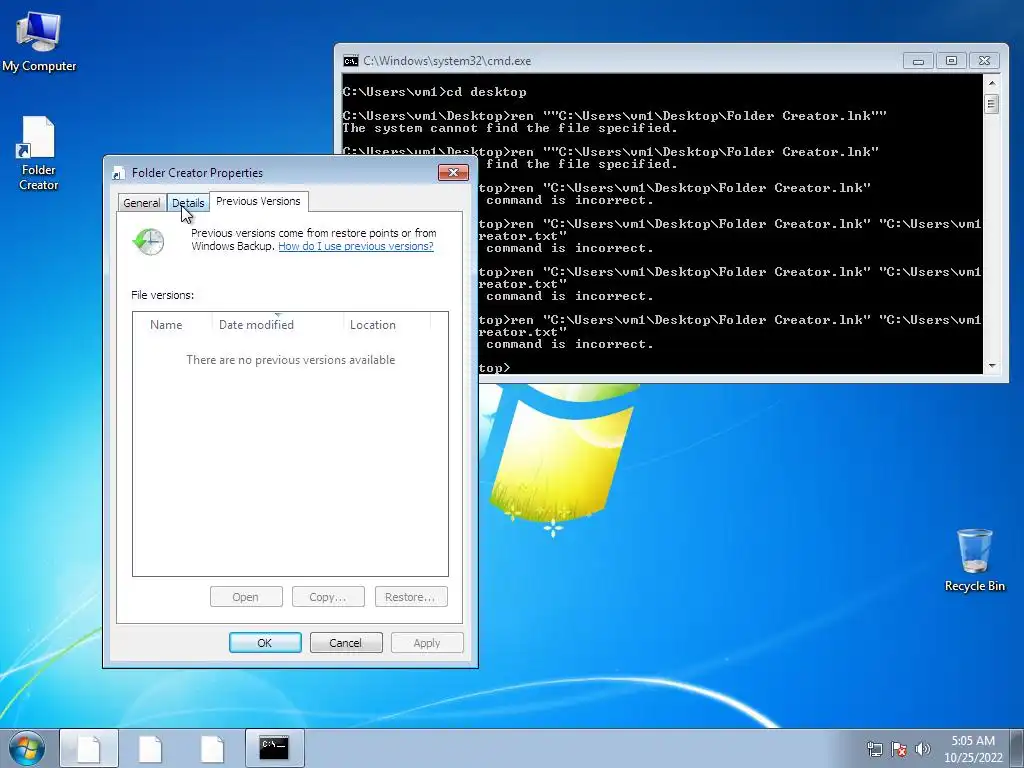Click the Apply button
The image size is (1024, 768).
tap(427, 643)
